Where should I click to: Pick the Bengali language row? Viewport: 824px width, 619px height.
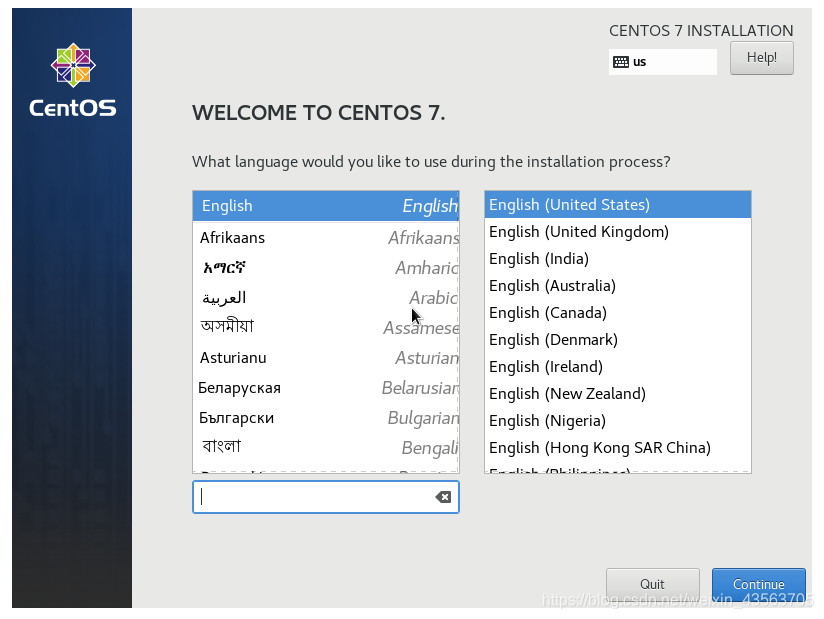[x=326, y=447]
